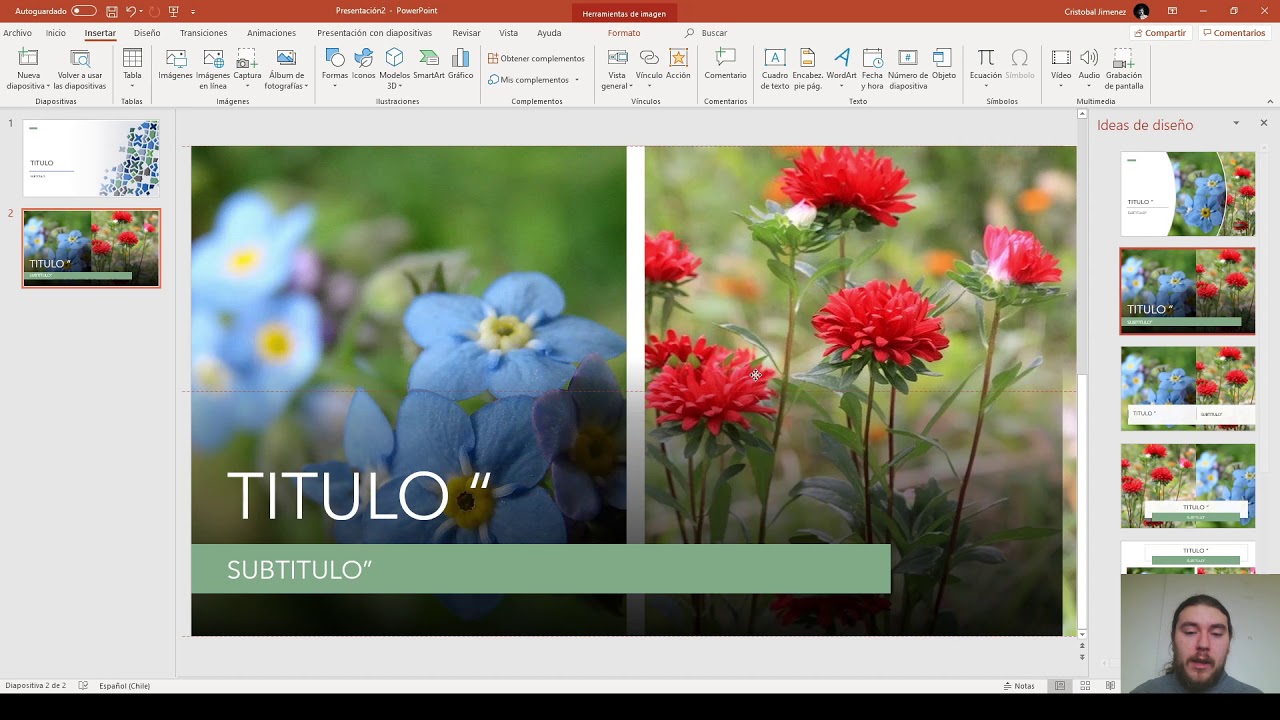Switch to the Inicio tab
The height and width of the screenshot is (720, 1280).
pos(56,33)
